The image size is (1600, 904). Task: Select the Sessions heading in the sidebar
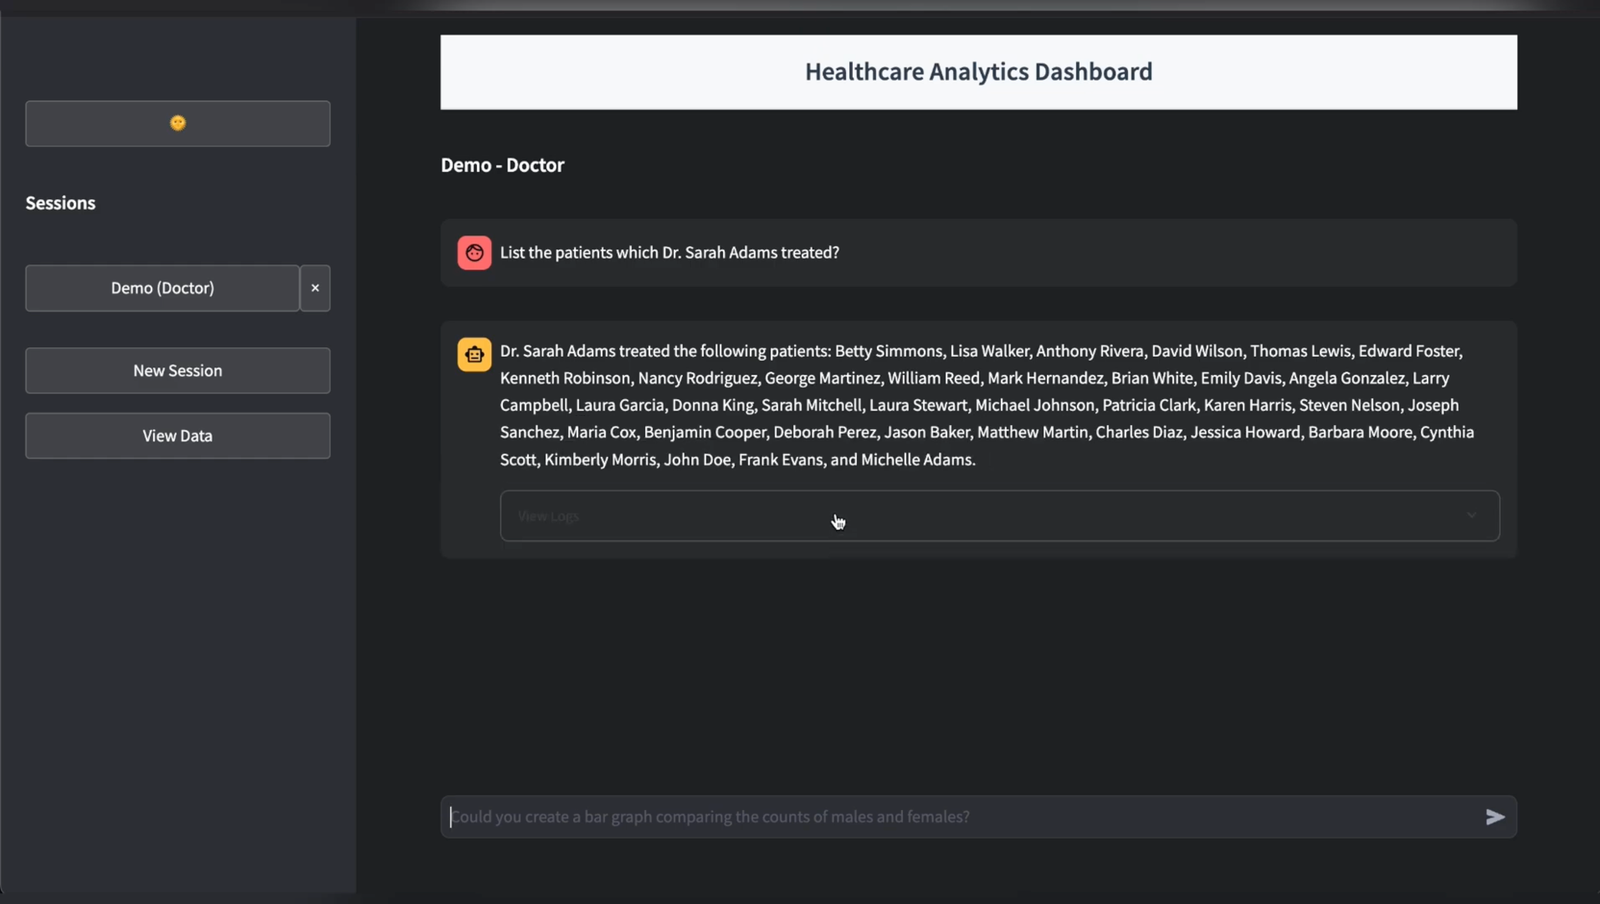[x=60, y=202]
